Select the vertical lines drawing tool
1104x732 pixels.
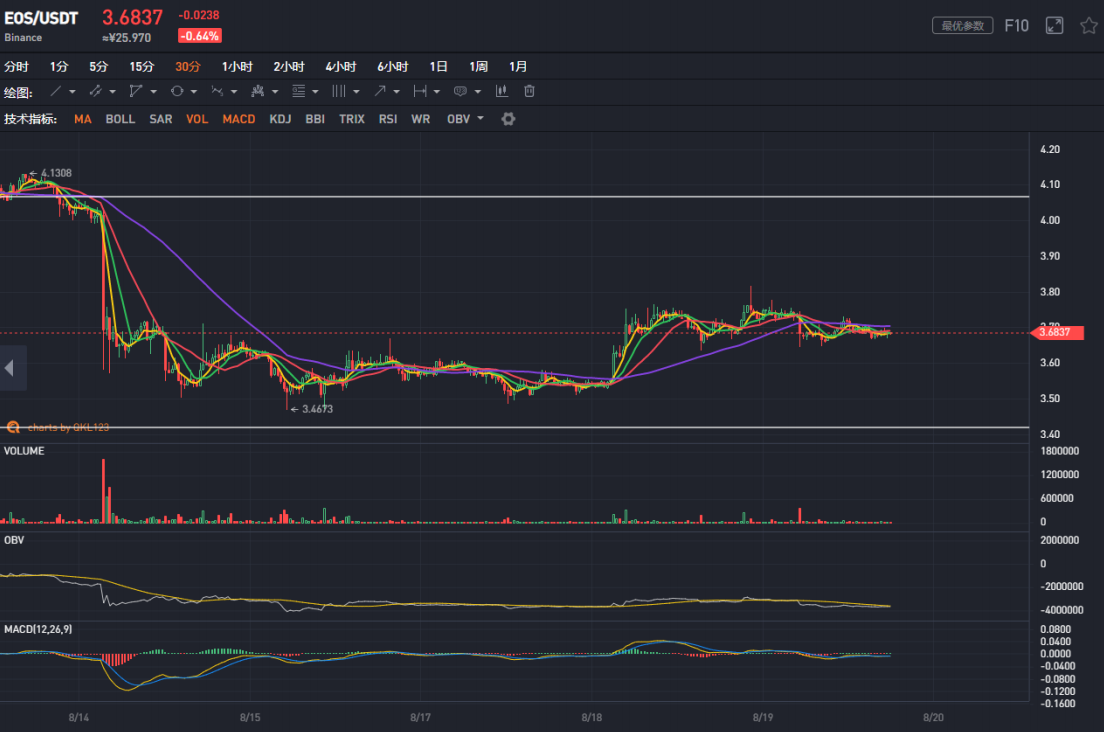[338, 91]
